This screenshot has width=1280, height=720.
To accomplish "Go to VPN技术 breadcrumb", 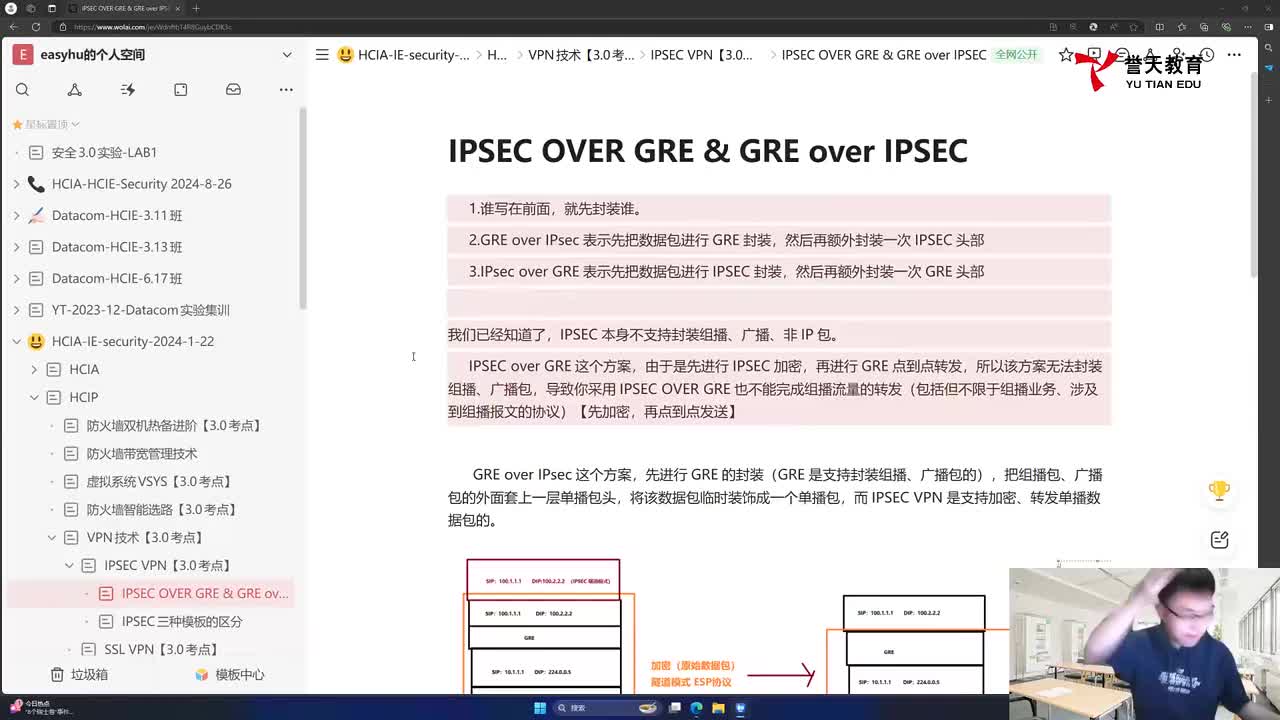I will 581,55.
